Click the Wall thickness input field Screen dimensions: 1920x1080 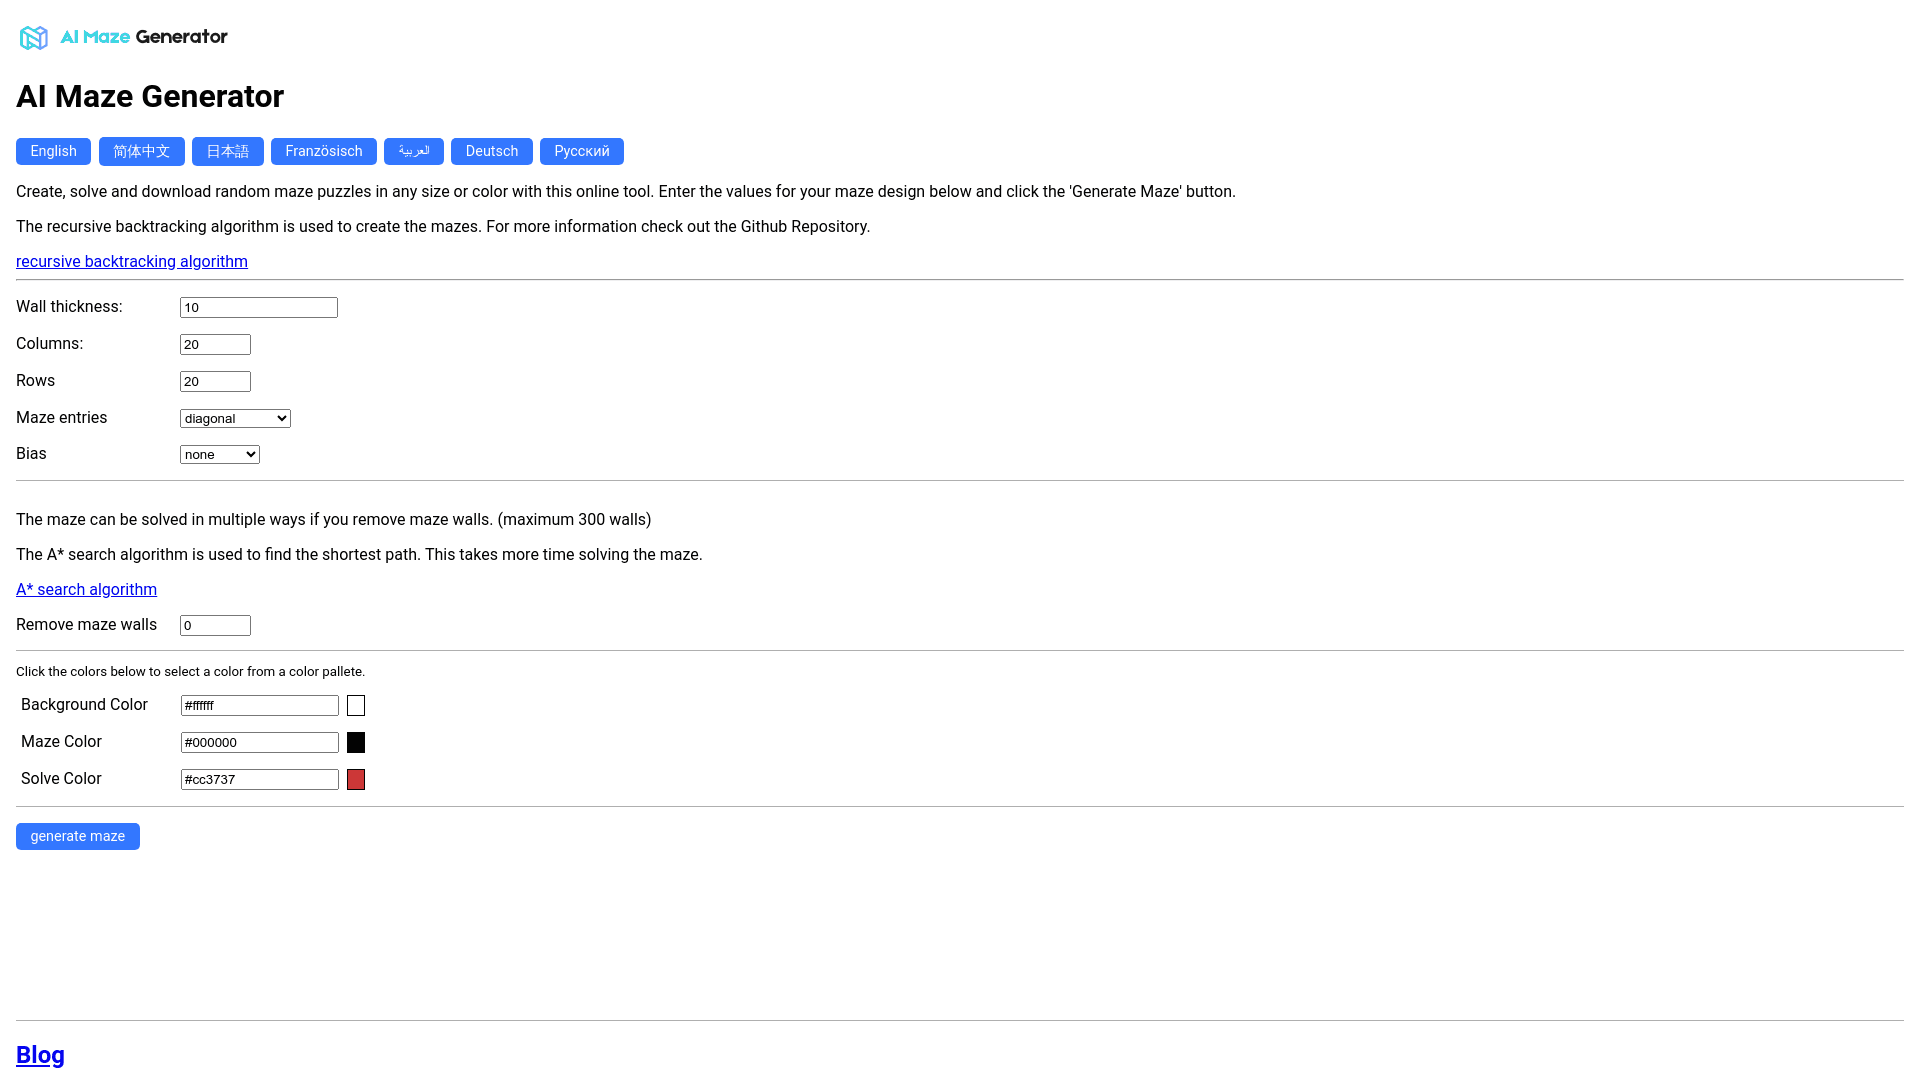258,307
